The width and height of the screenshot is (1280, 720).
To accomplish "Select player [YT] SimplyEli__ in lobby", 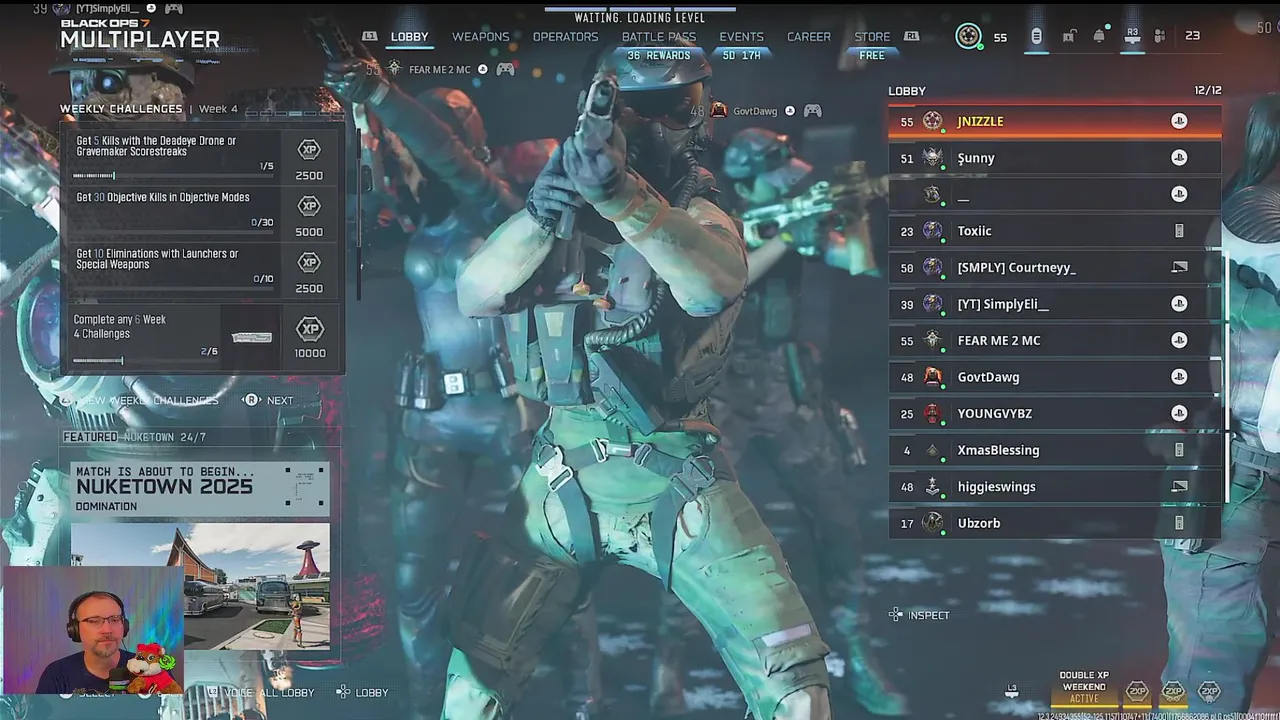I will 1055,304.
